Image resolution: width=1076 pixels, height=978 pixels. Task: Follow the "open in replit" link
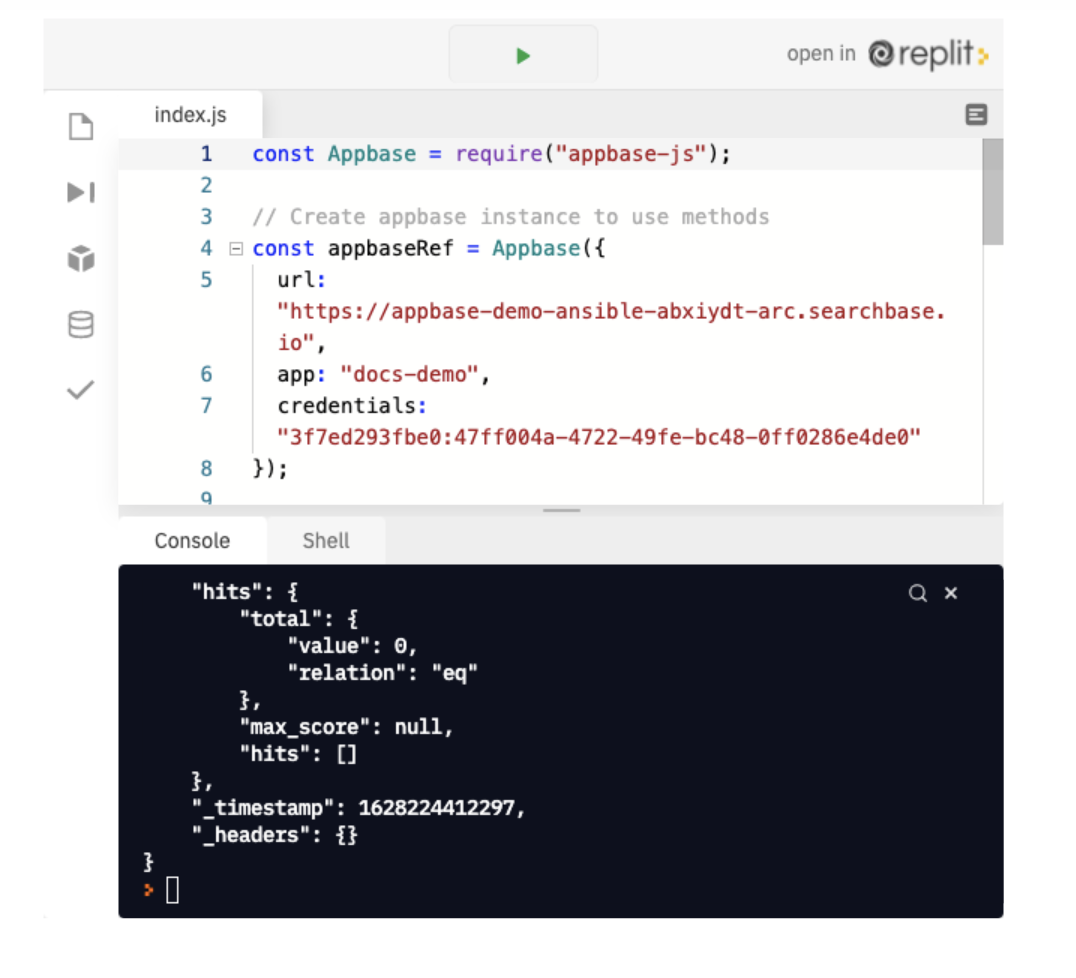(x=887, y=54)
